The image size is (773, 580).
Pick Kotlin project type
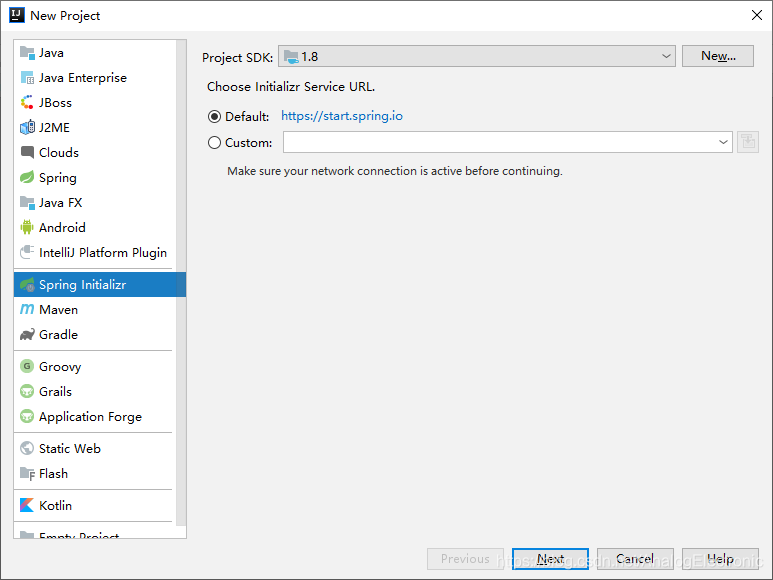pos(95,505)
